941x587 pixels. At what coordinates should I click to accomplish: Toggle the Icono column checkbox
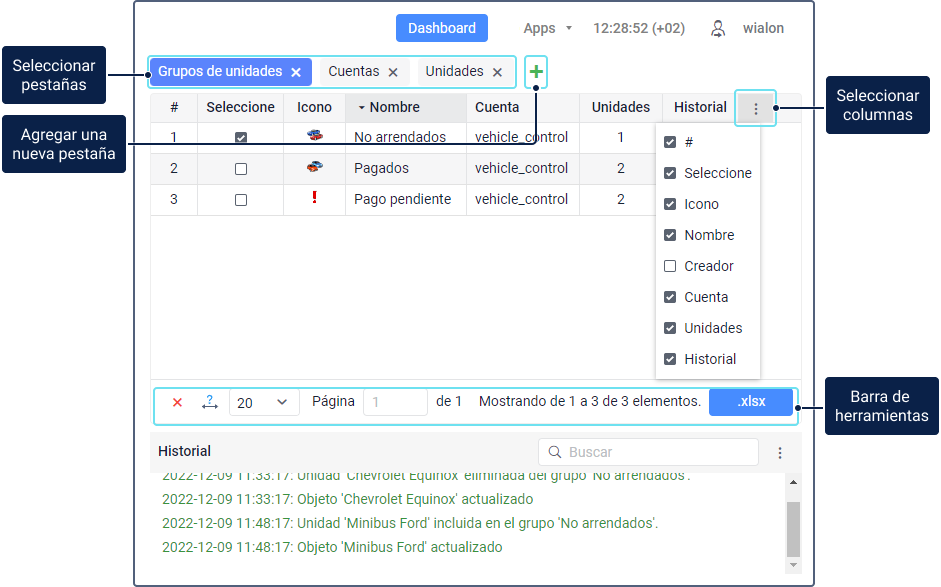(670, 204)
